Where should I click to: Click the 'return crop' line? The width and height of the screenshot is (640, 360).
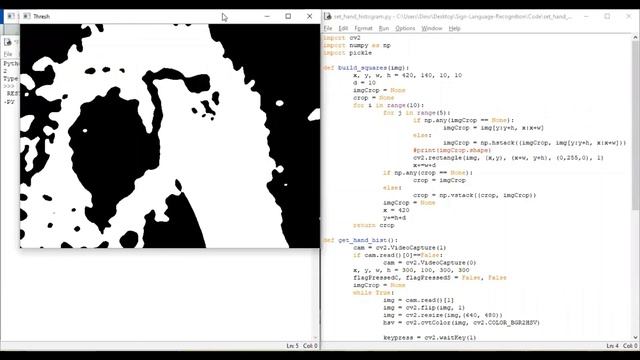[x=373, y=225]
